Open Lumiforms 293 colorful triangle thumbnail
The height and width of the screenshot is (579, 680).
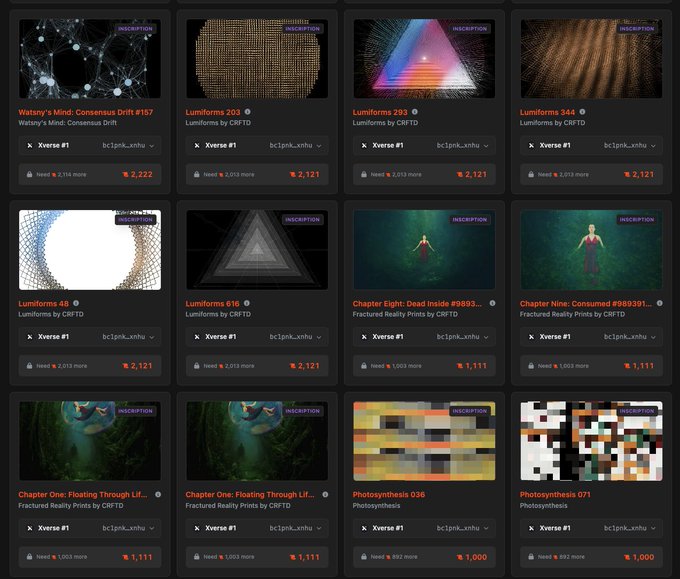424,59
